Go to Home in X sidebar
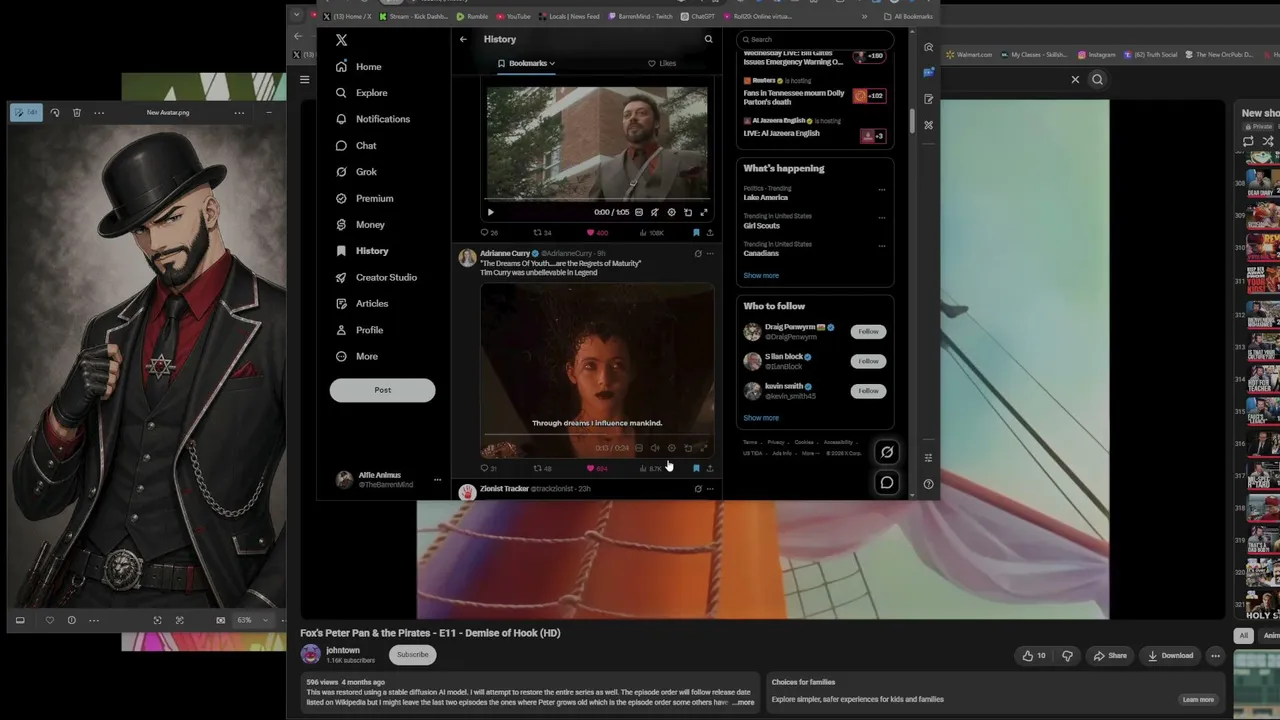The image size is (1280, 720). coord(359,67)
